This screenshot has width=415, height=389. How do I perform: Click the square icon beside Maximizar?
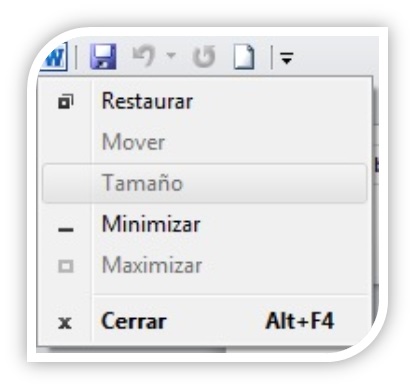(66, 266)
